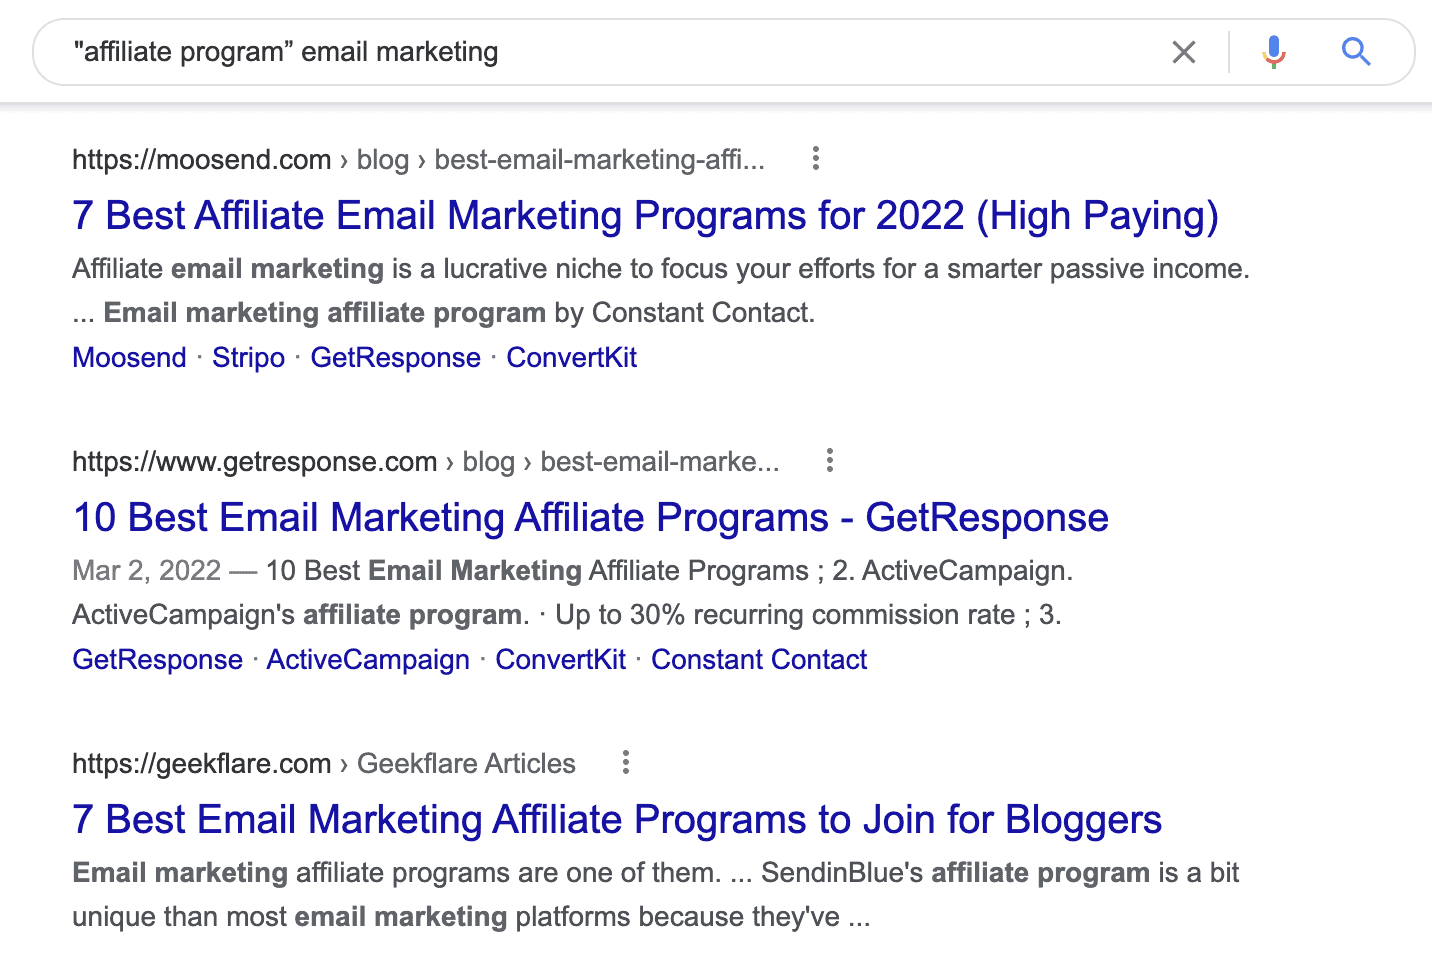
Task: Open the three-dot menu for the moosend.com result
Action: point(816,158)
